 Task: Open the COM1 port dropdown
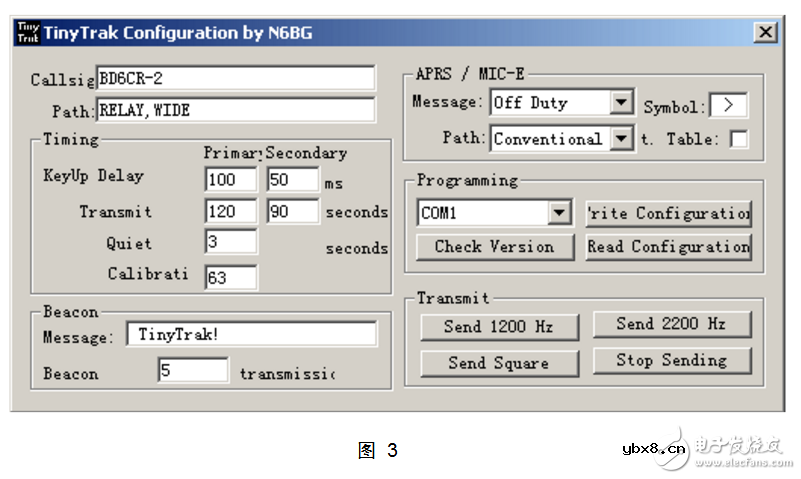pyautogui.click(x=559, y=213)
